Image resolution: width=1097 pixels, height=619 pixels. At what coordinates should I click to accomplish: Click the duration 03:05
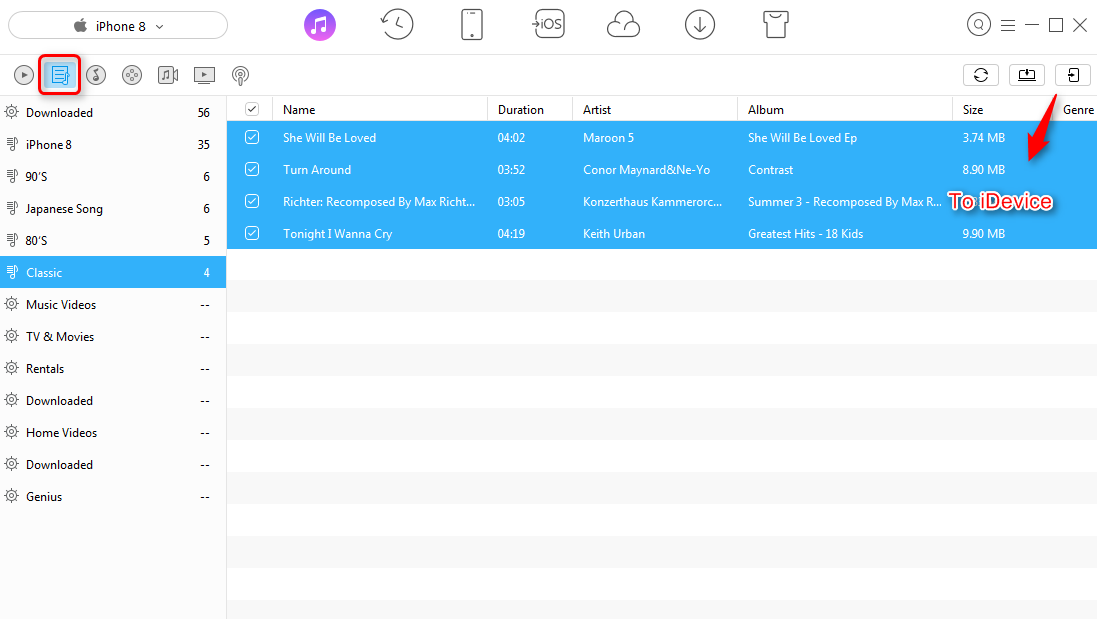point(511,202)
